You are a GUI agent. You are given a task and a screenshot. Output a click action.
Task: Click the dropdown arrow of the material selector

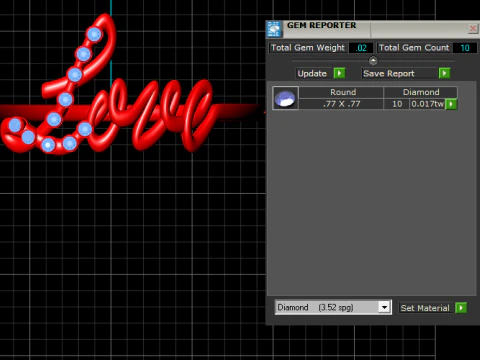click(384, 307)
